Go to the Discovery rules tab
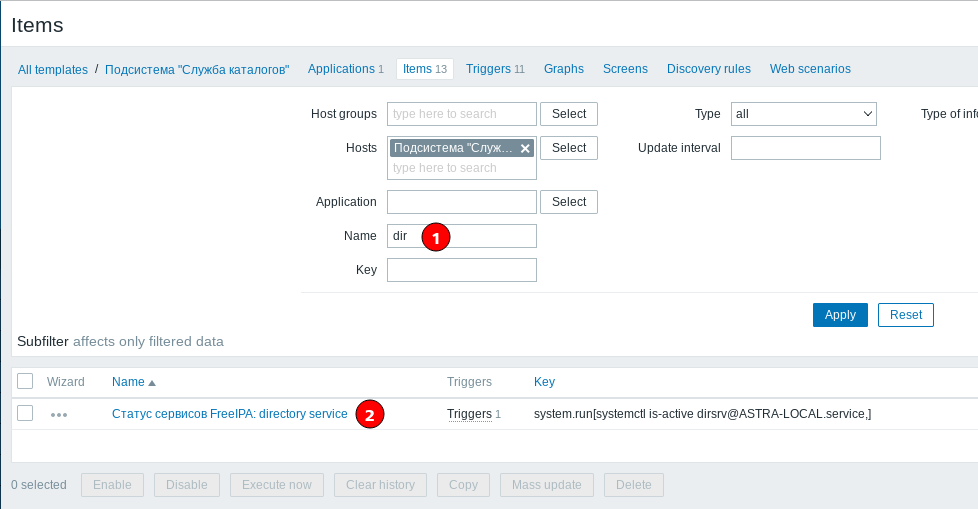 click(x=708, y=69)
